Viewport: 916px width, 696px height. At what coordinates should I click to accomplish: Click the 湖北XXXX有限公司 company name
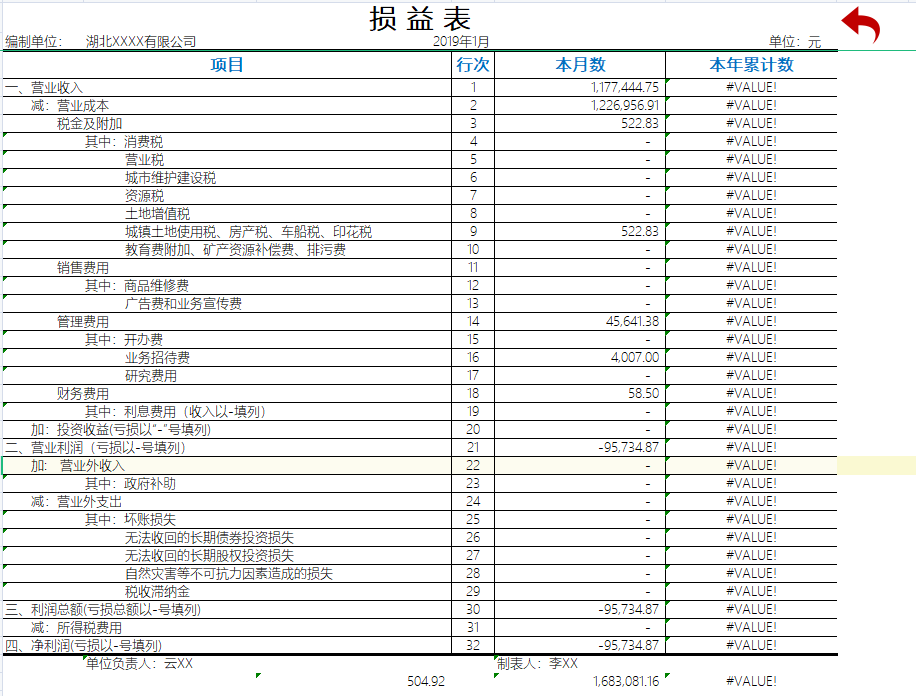coord(141,41)
